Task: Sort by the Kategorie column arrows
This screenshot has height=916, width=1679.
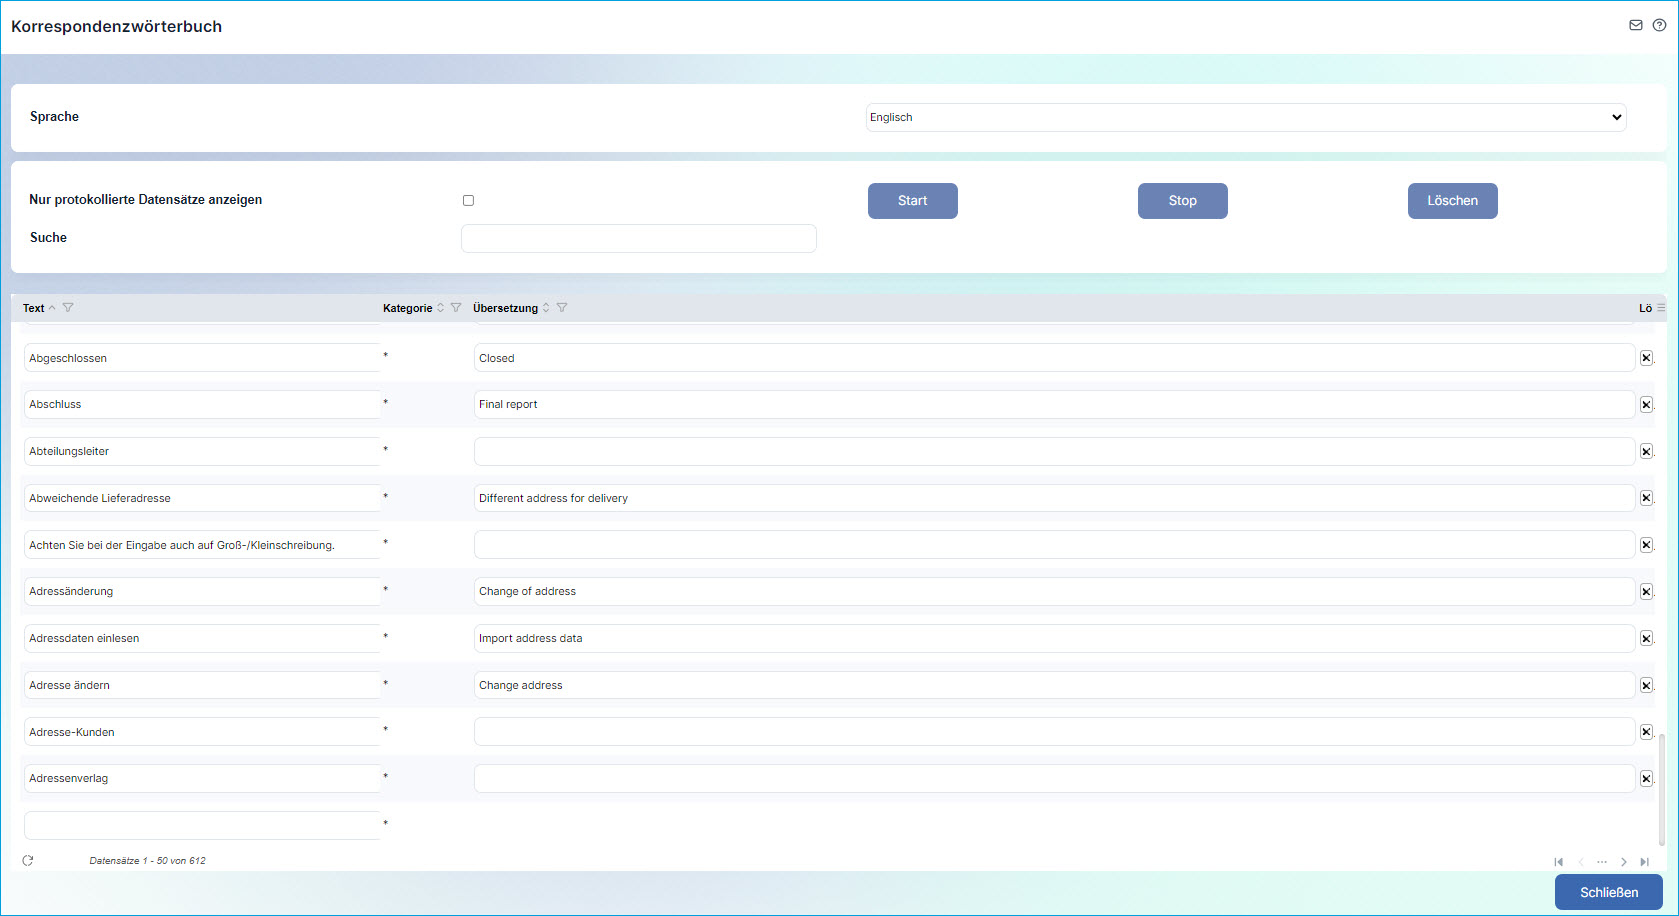Action: click(x=441, y=308)
